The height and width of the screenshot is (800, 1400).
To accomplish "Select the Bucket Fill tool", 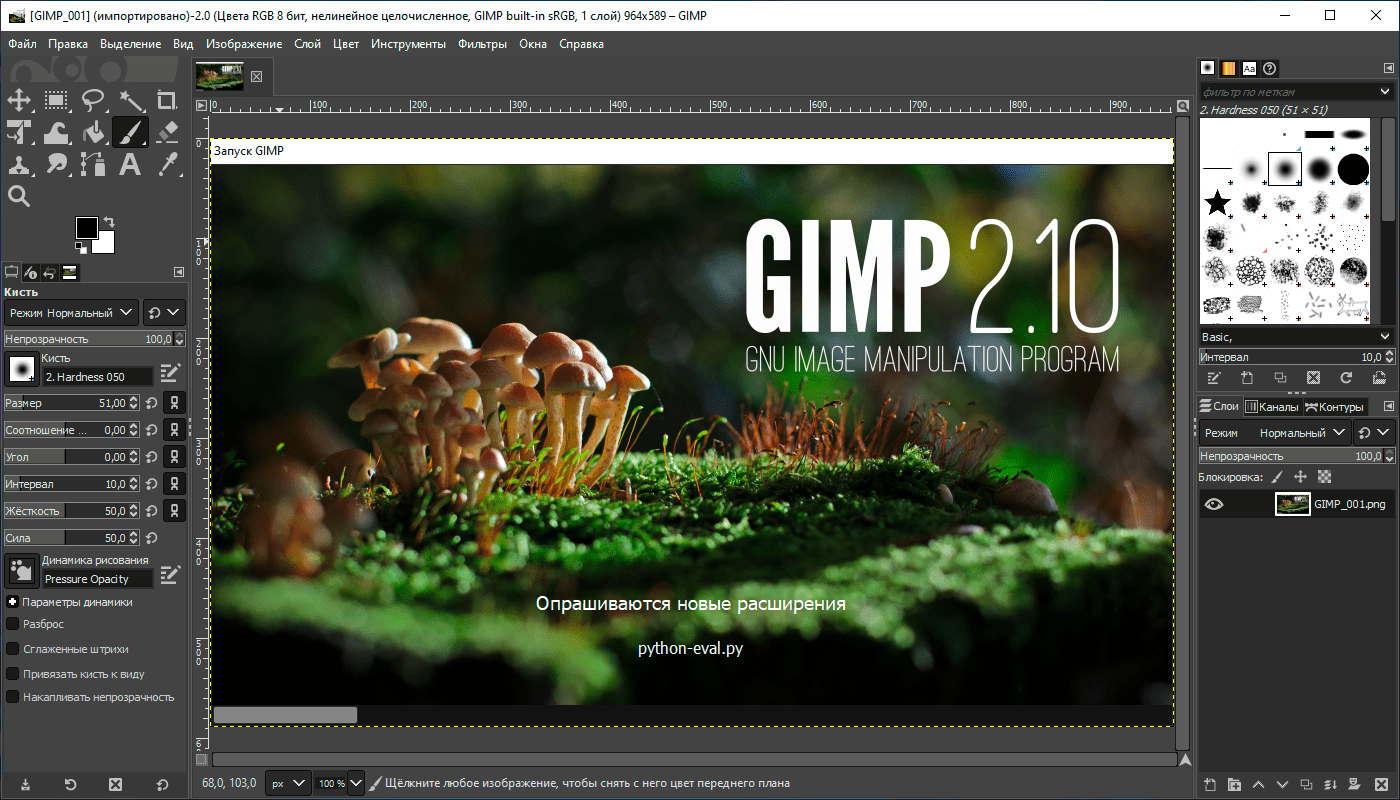I will click(93, 132).
